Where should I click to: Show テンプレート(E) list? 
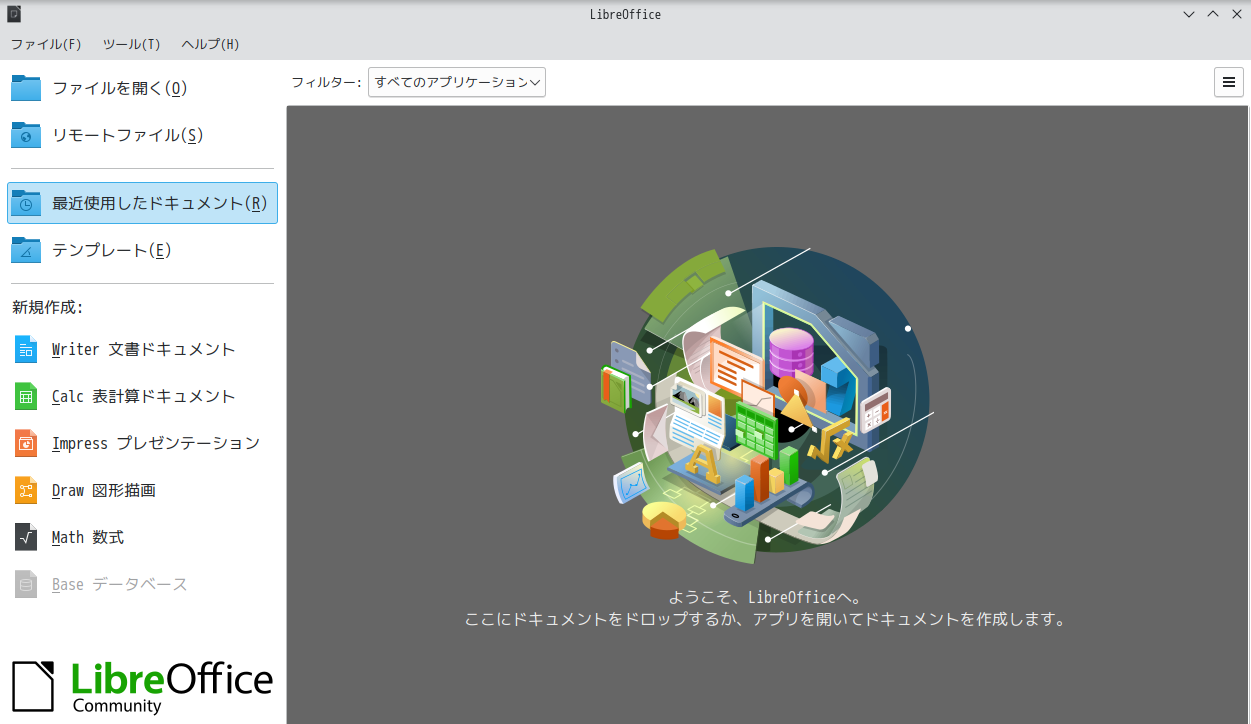(142, 250)
